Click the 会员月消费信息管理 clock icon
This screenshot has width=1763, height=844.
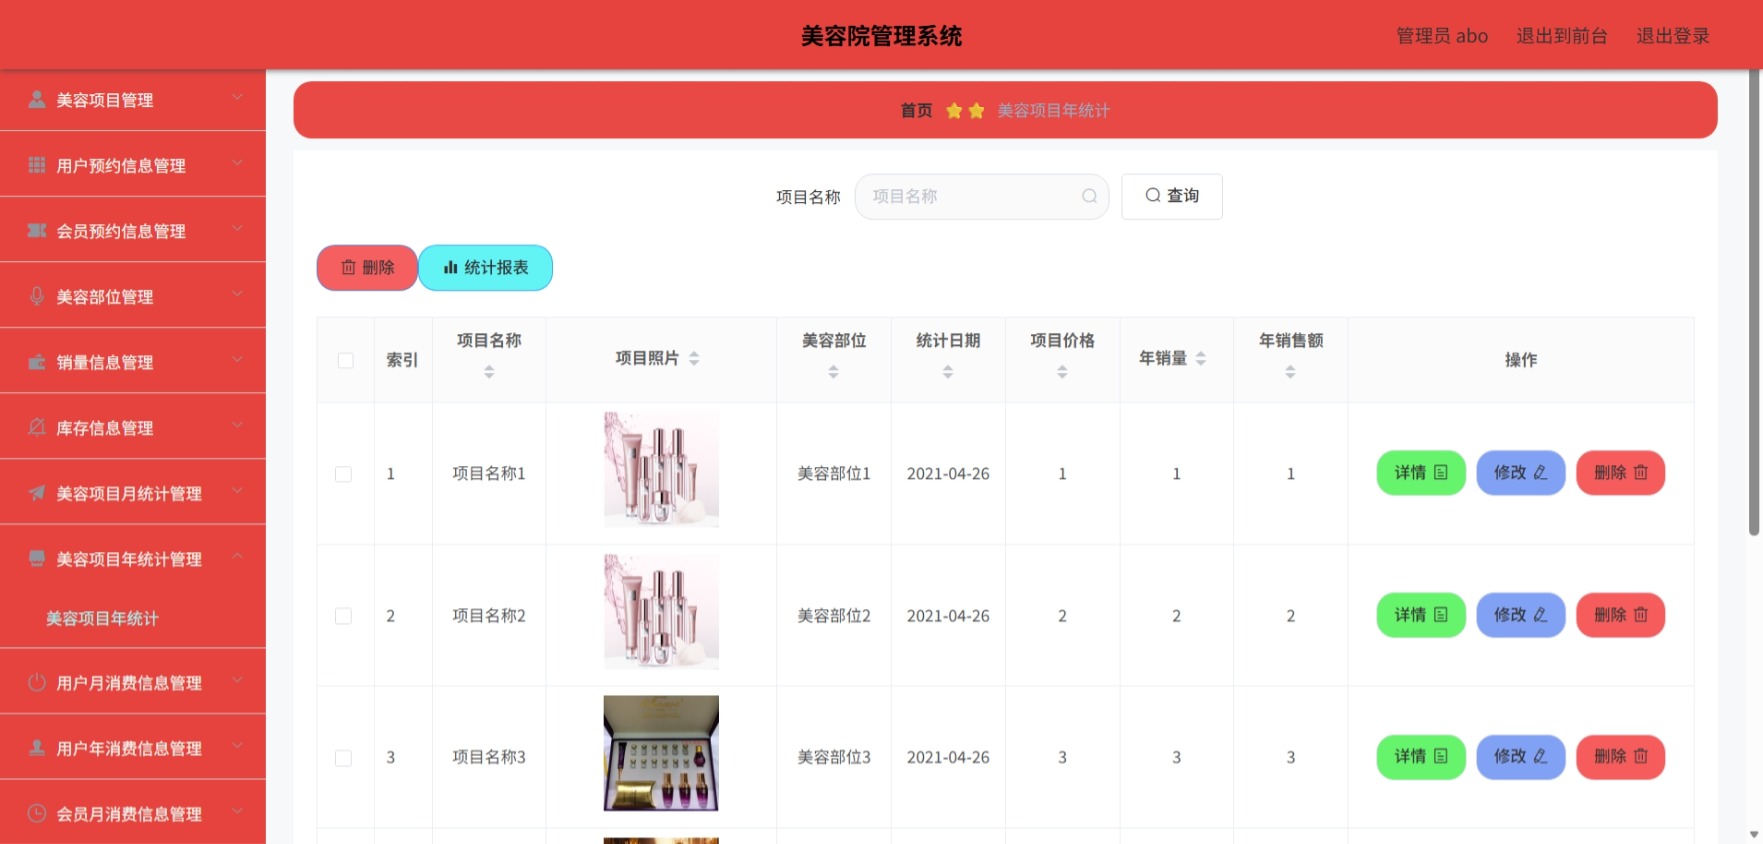[x=37, y=813]
